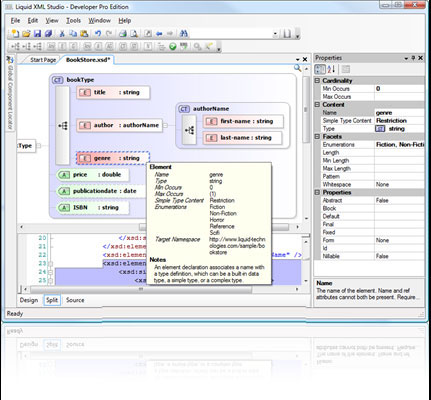
Task: Switch to the Source view tab
Action: coord(75,300)
